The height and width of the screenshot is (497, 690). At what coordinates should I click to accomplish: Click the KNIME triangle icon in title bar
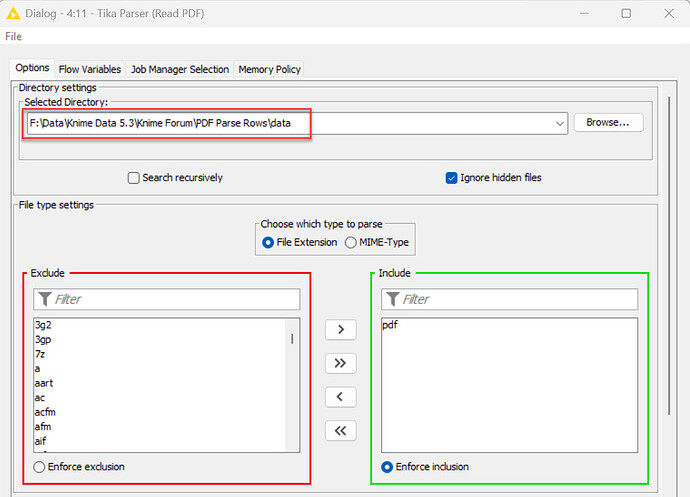(x=13, y=13)
